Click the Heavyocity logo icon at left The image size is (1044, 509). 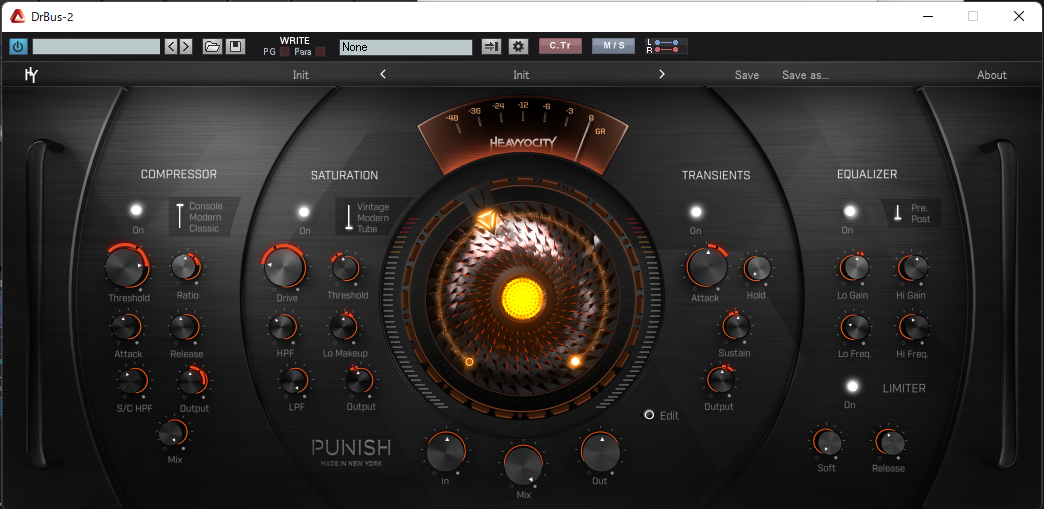tap(31, 75)
